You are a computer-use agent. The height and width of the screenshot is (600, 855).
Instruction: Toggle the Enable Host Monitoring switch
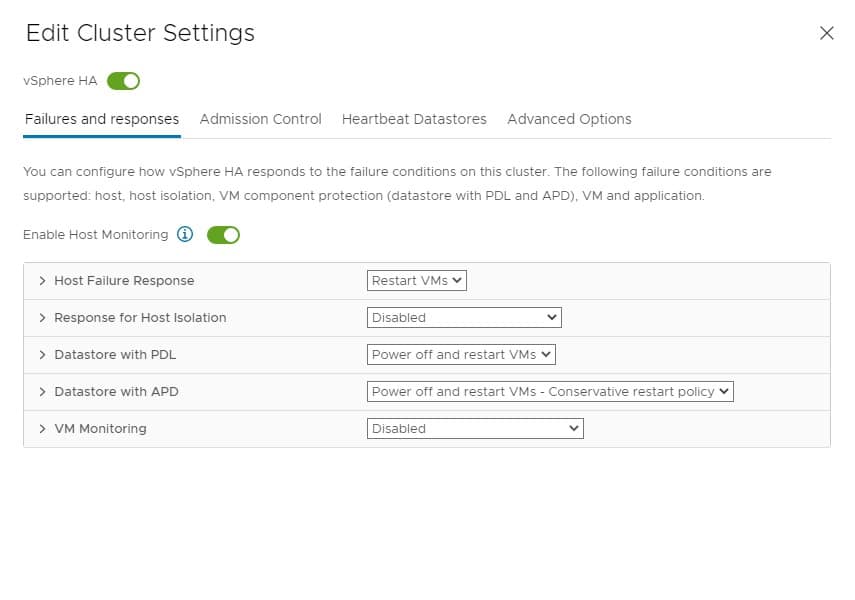[223, 235]
